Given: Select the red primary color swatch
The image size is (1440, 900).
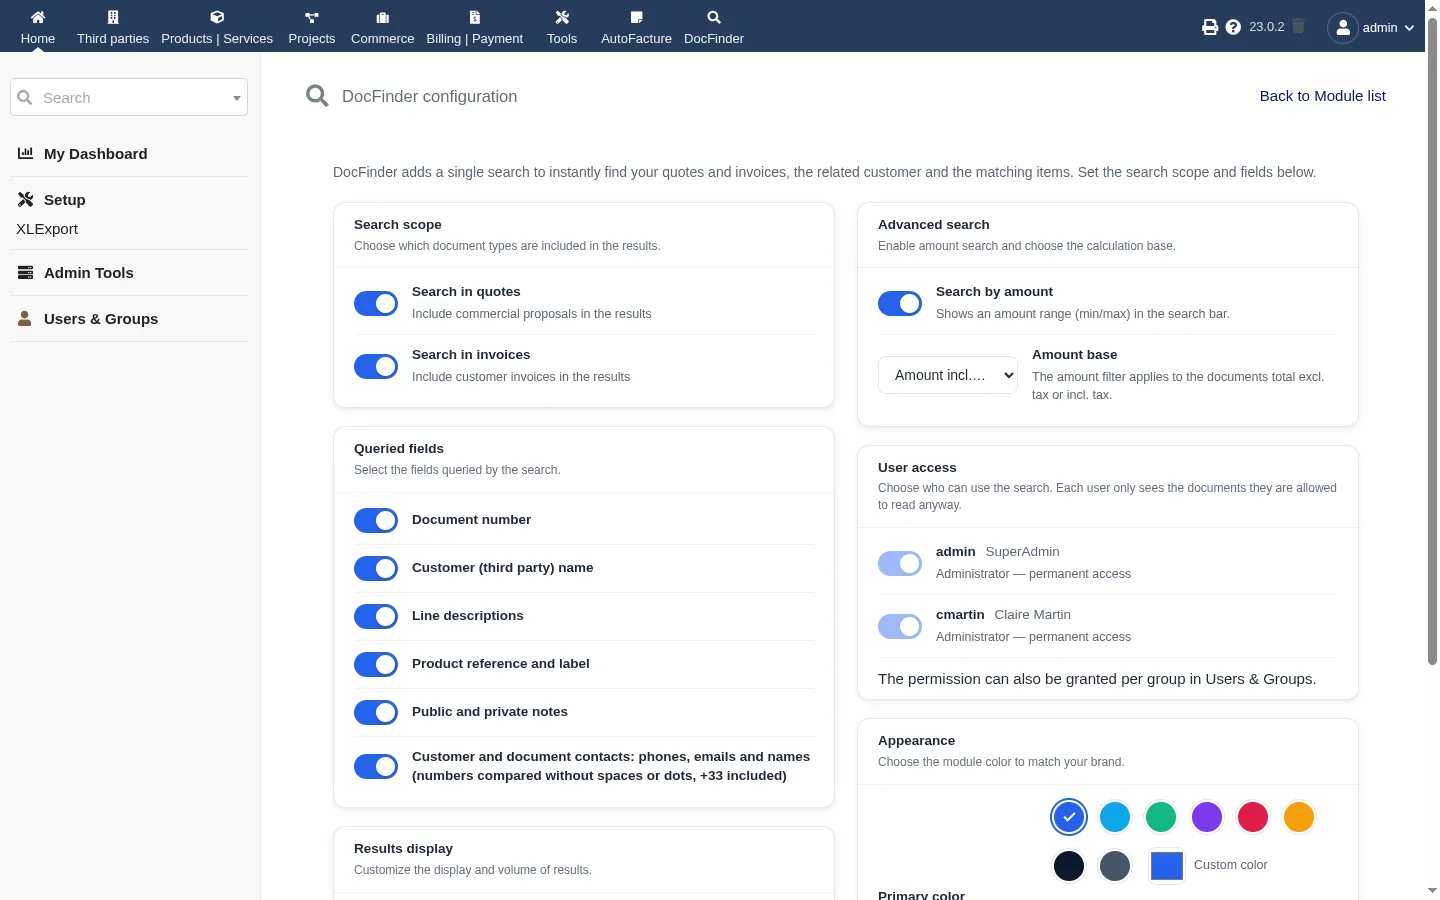Looking at the screenshot, I should click(1253, 817).
